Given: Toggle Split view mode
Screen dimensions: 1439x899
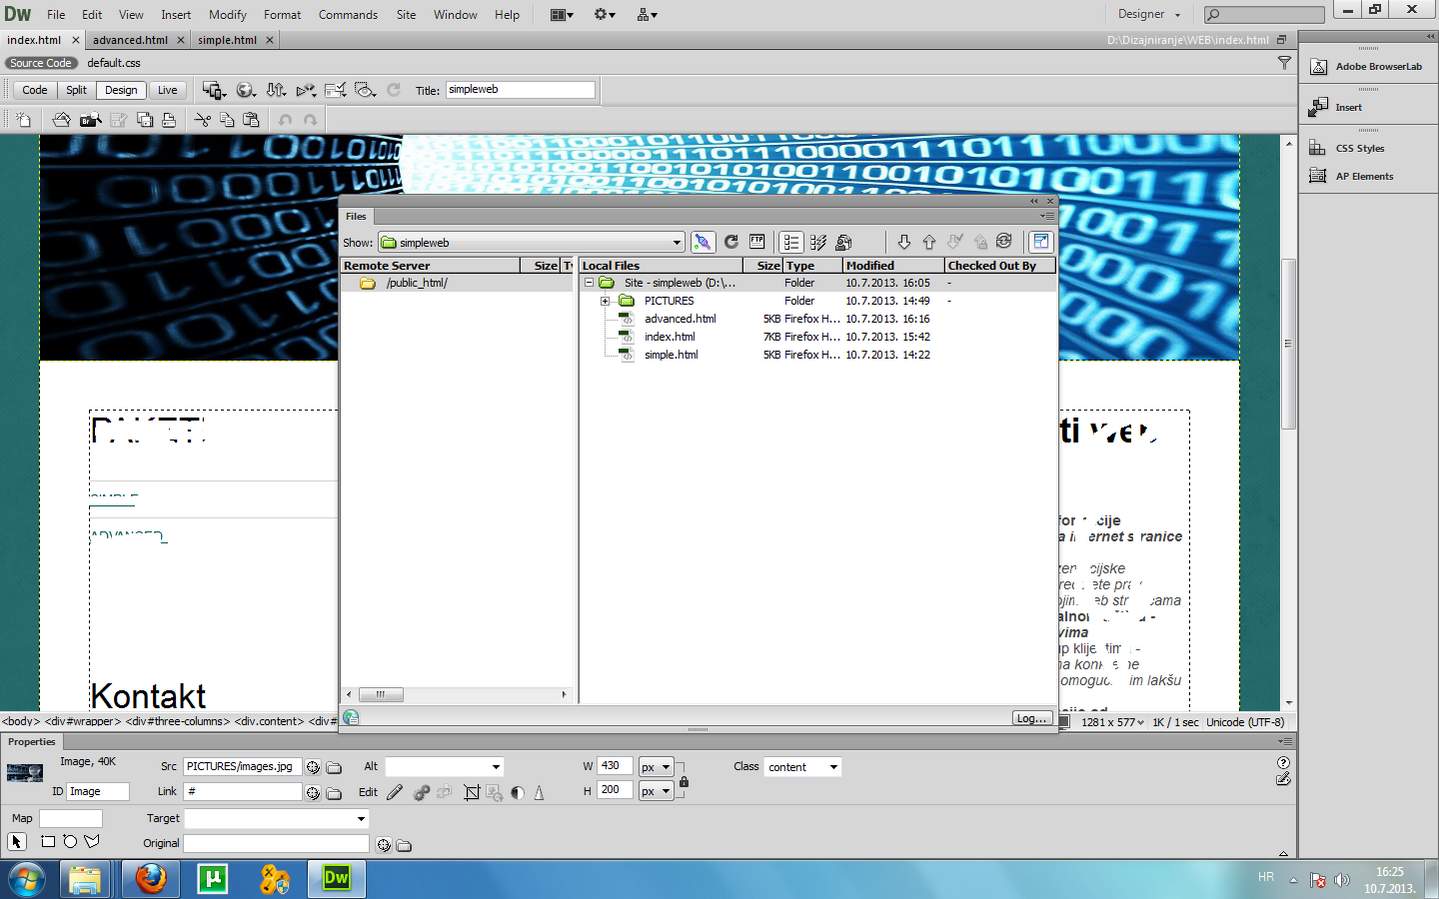Looking at the screenshot, I should point(76,90).
